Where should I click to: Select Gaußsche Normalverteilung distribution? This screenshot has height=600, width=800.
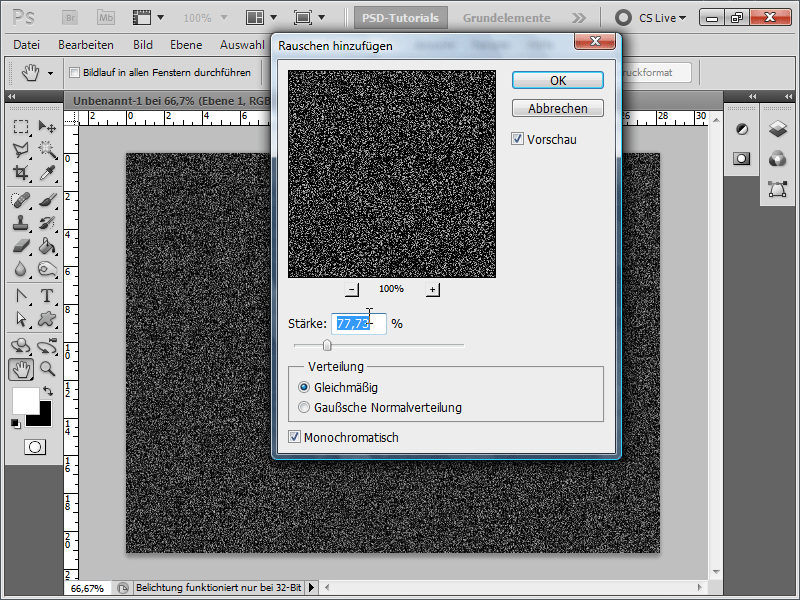point(304,407)
